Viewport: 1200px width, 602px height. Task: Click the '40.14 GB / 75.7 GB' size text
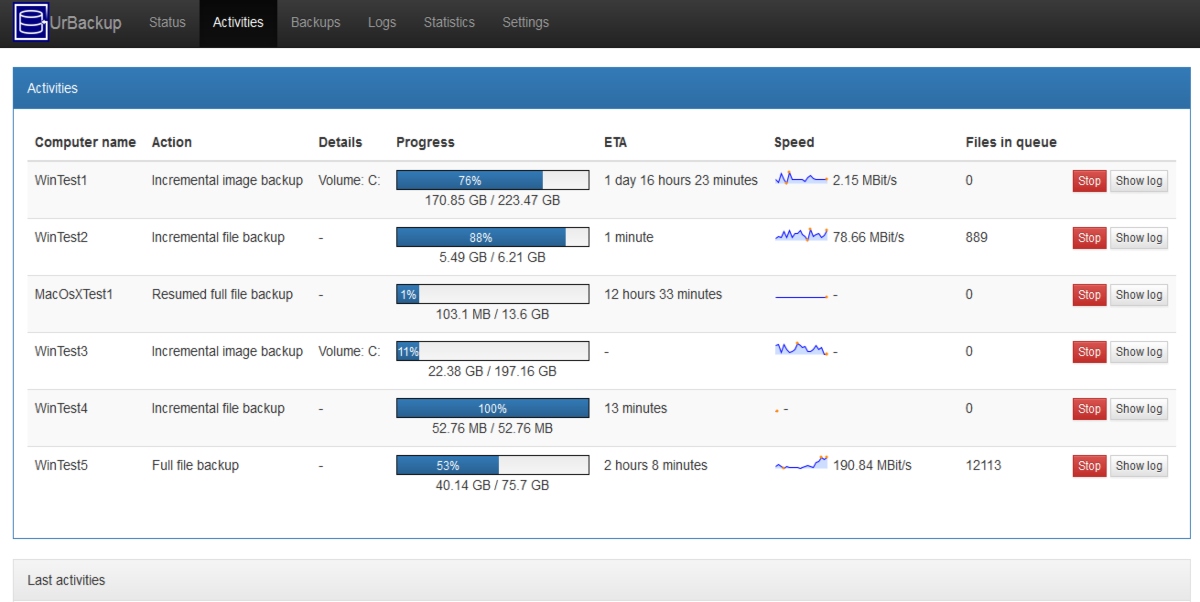point(492,485)
